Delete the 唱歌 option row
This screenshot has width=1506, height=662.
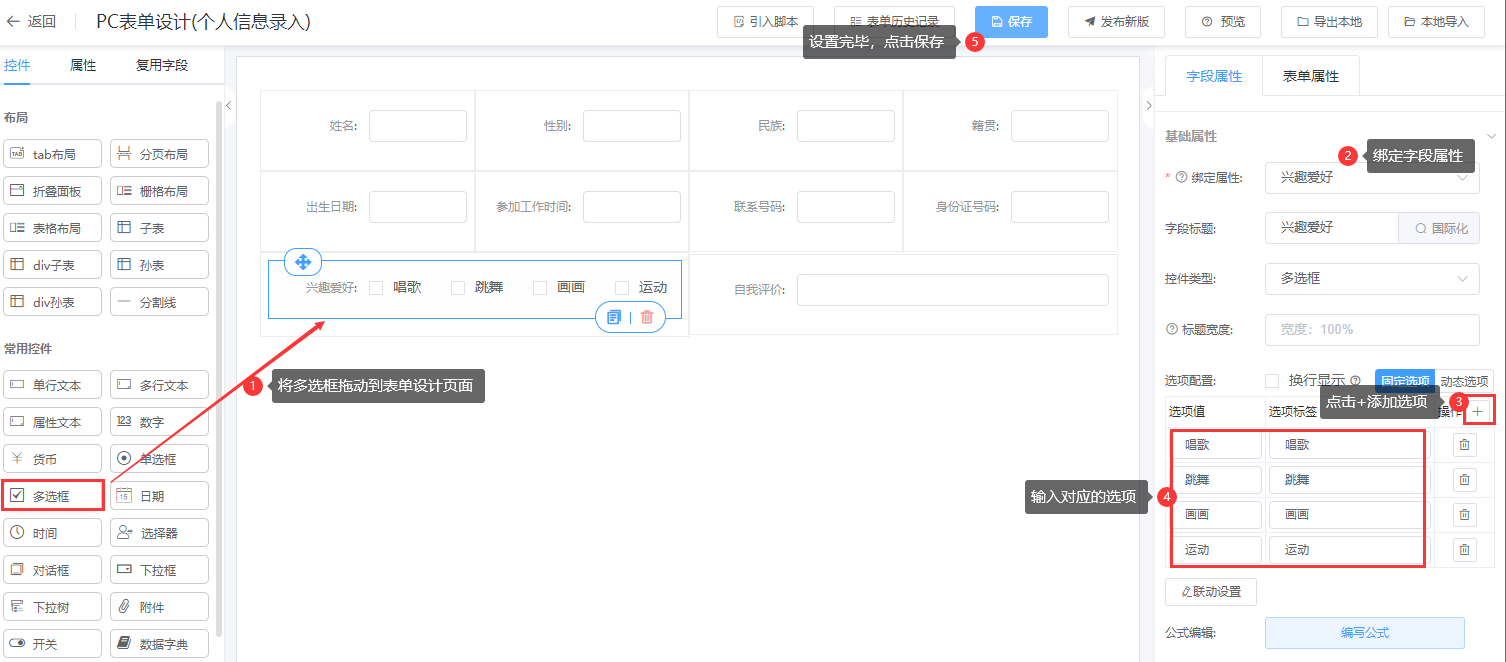1464,446
